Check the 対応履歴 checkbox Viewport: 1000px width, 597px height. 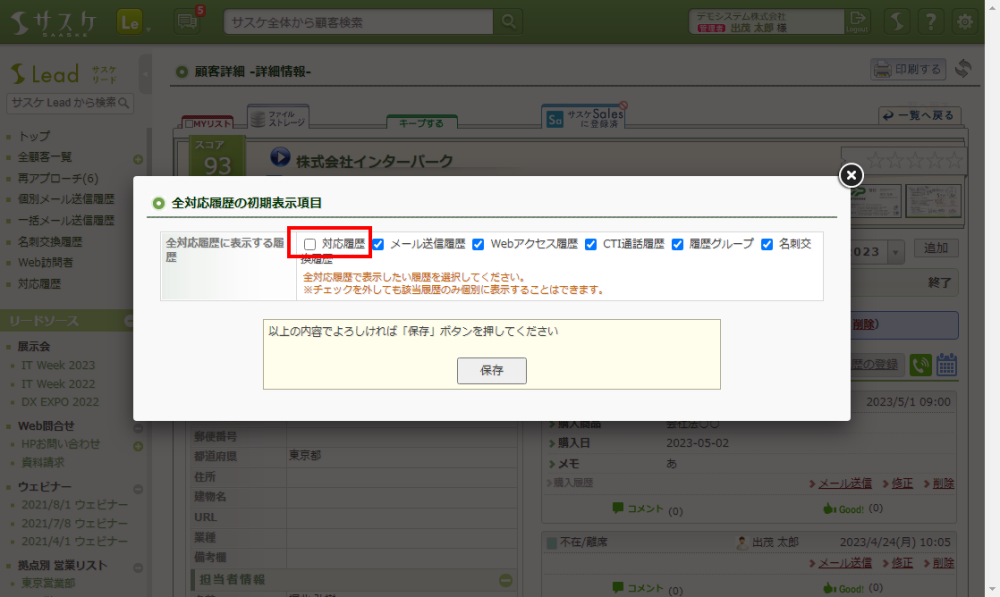[x=310, y=244]
